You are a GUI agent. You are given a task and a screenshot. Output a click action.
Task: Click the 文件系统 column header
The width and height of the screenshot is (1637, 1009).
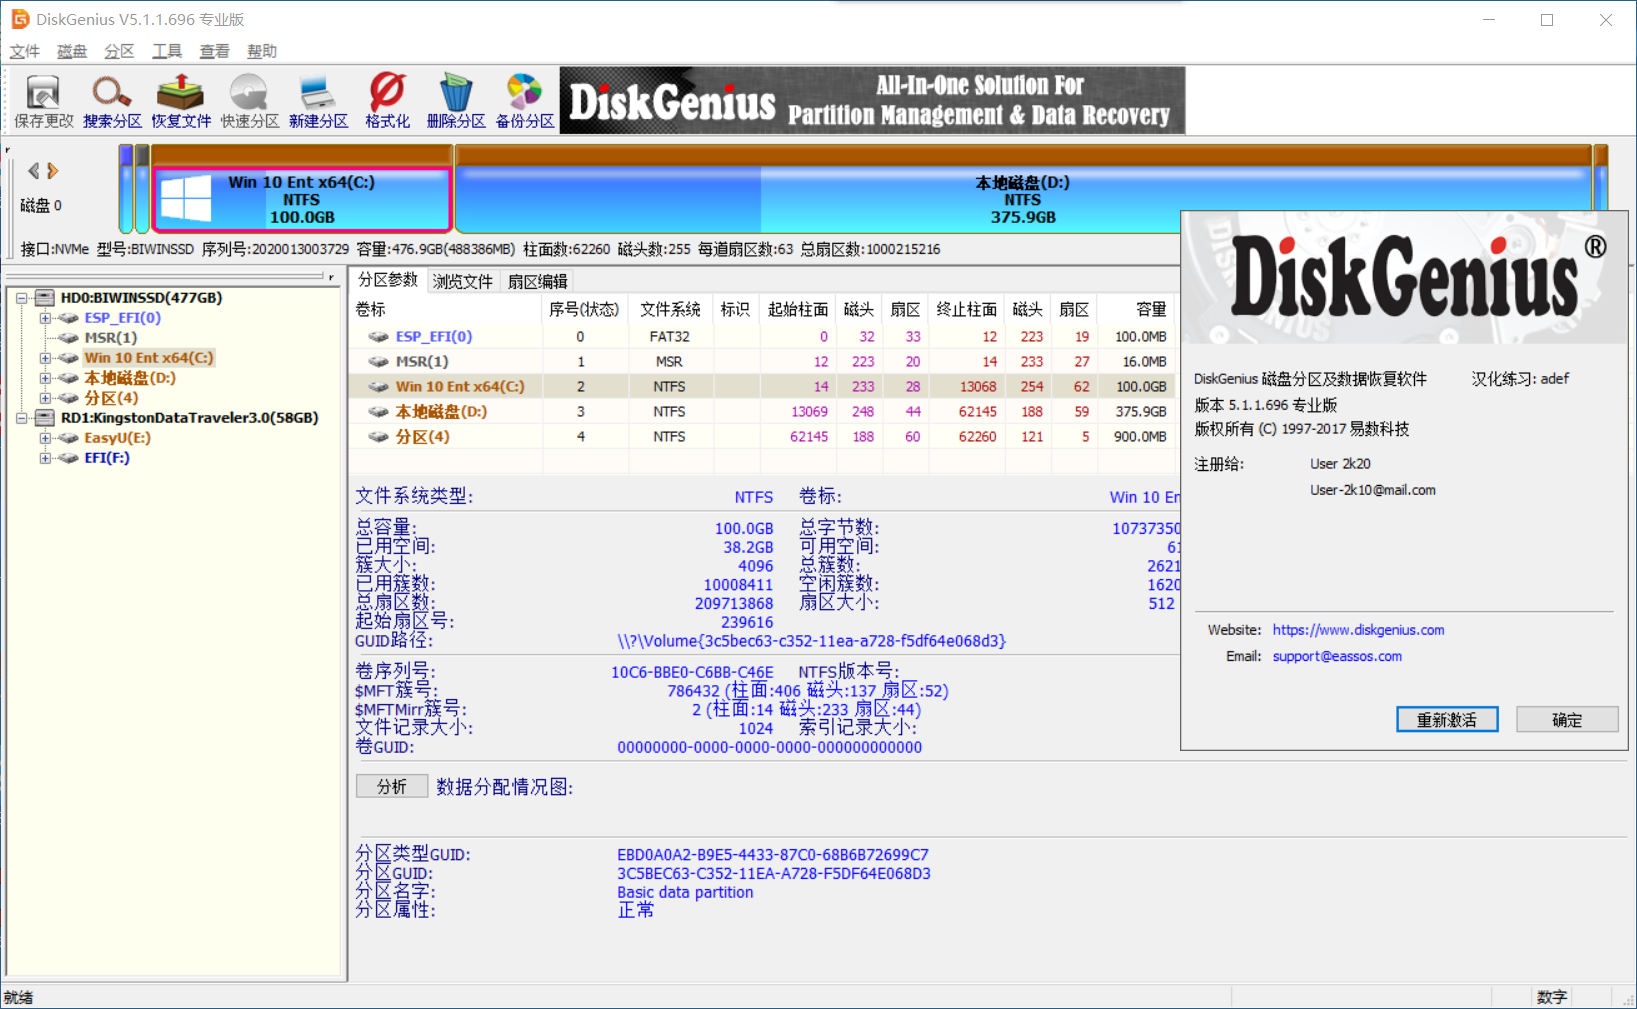point(670,310)
